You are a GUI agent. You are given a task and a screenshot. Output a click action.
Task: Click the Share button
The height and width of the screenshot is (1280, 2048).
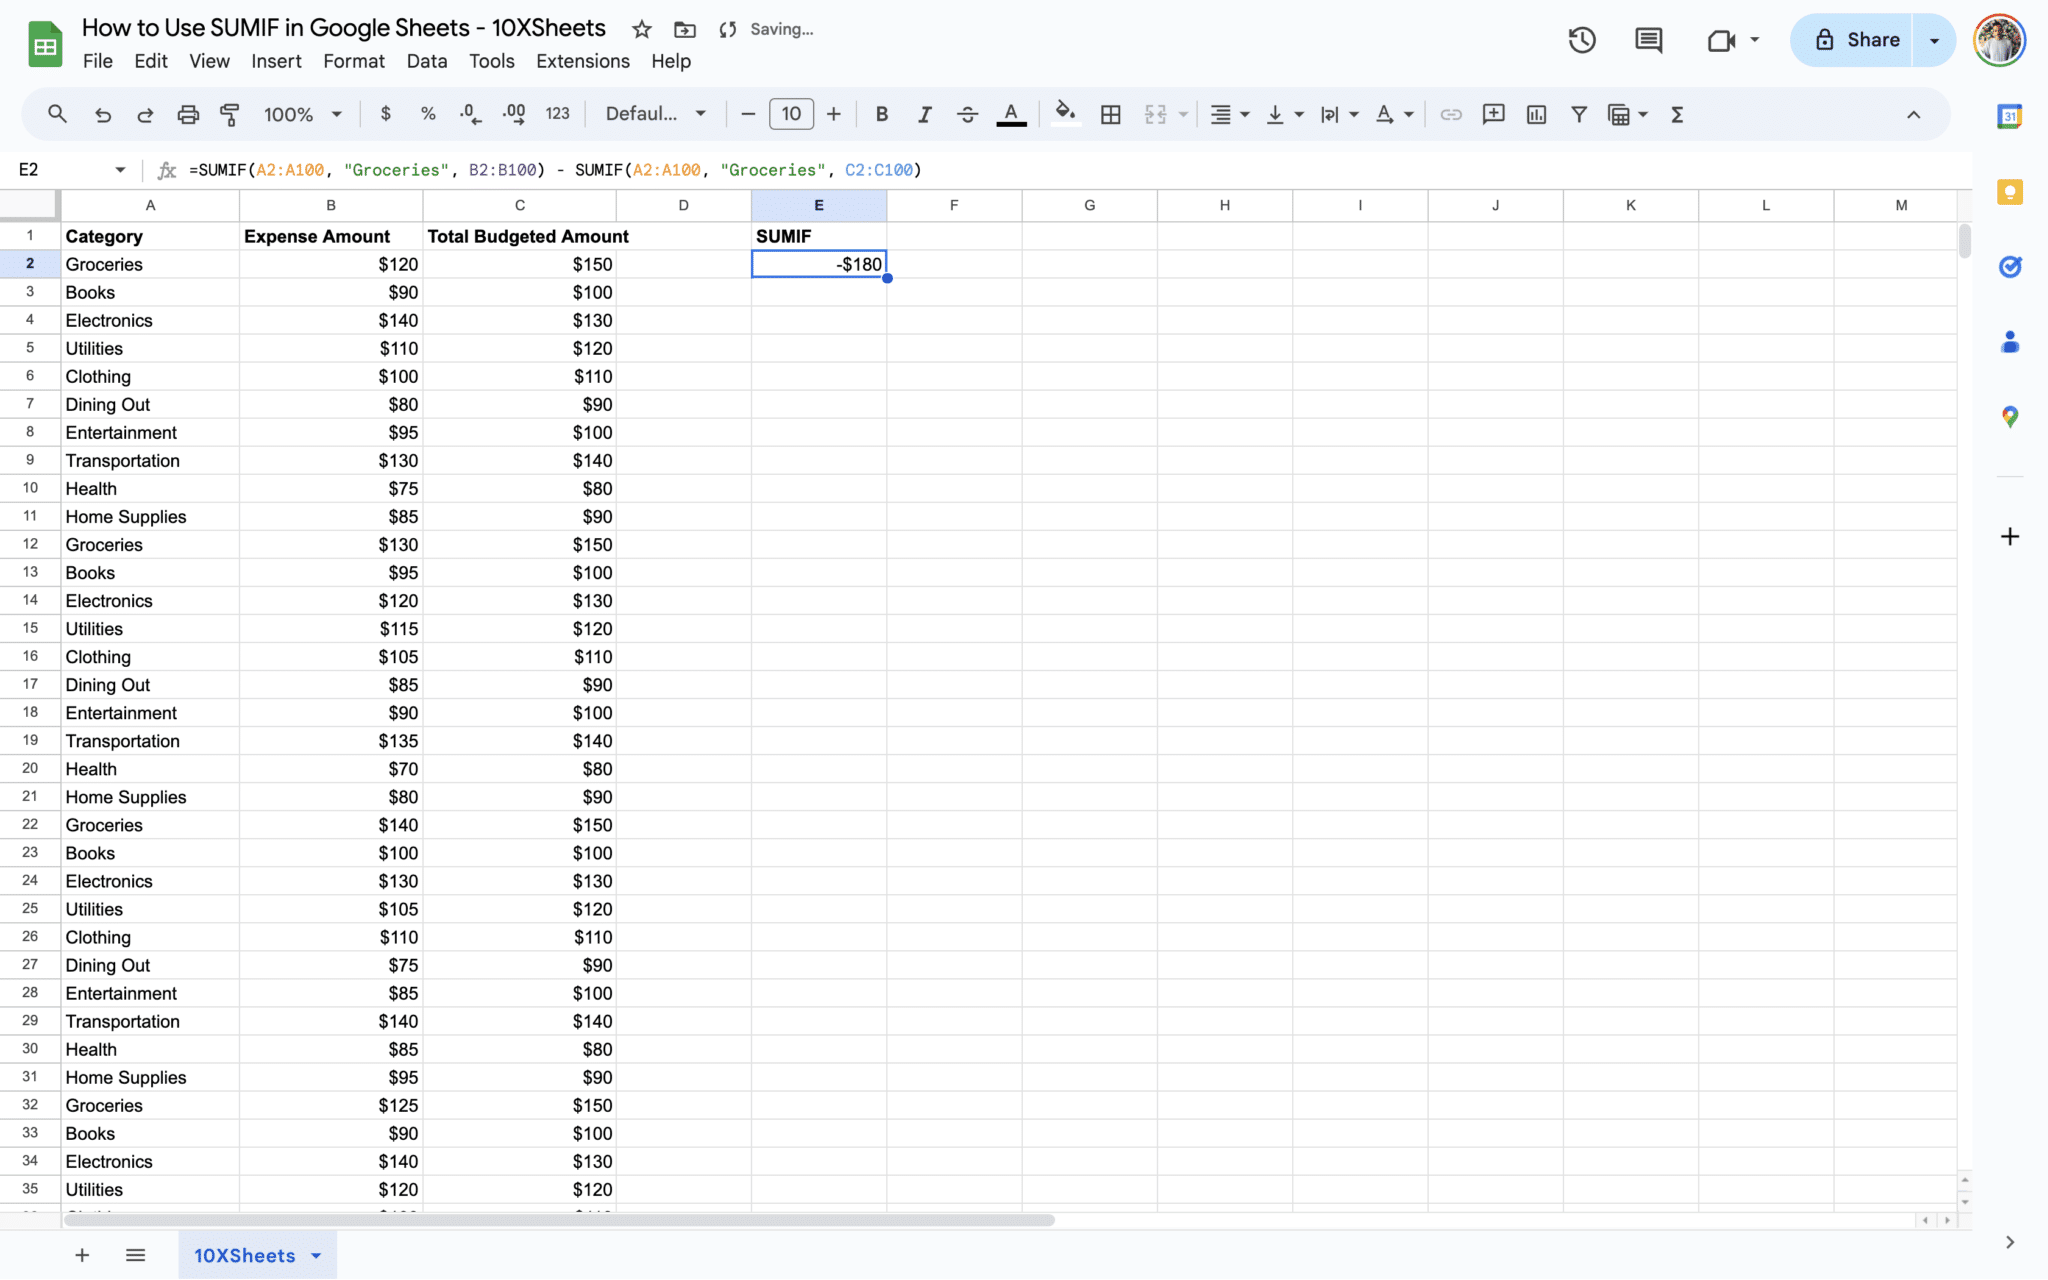(1856, 40)
